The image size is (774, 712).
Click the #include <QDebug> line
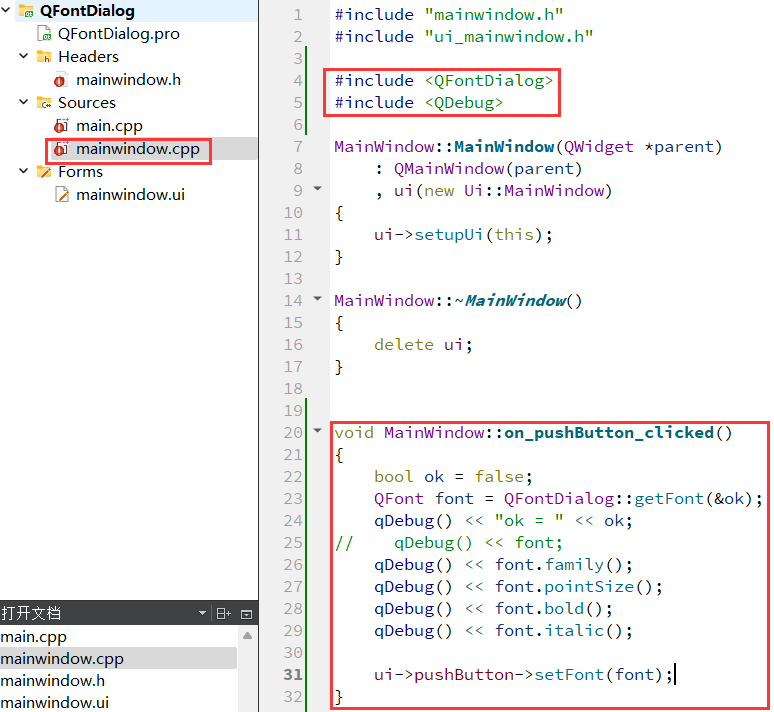point(419,103)
